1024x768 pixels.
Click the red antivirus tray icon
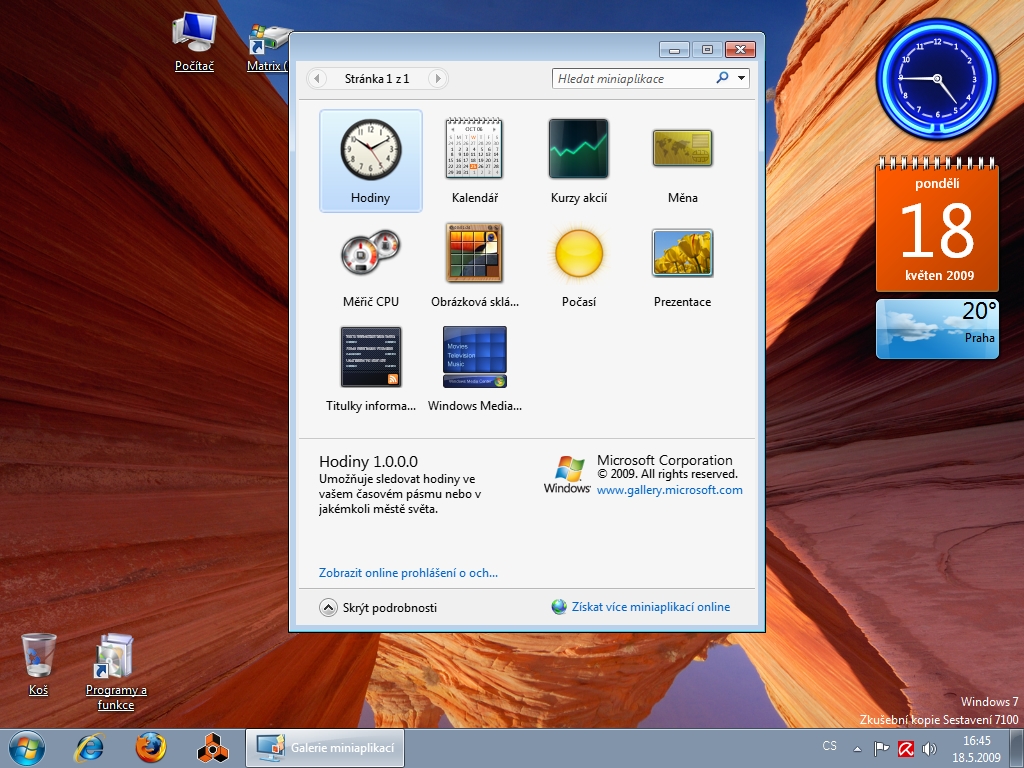(906, 748)
